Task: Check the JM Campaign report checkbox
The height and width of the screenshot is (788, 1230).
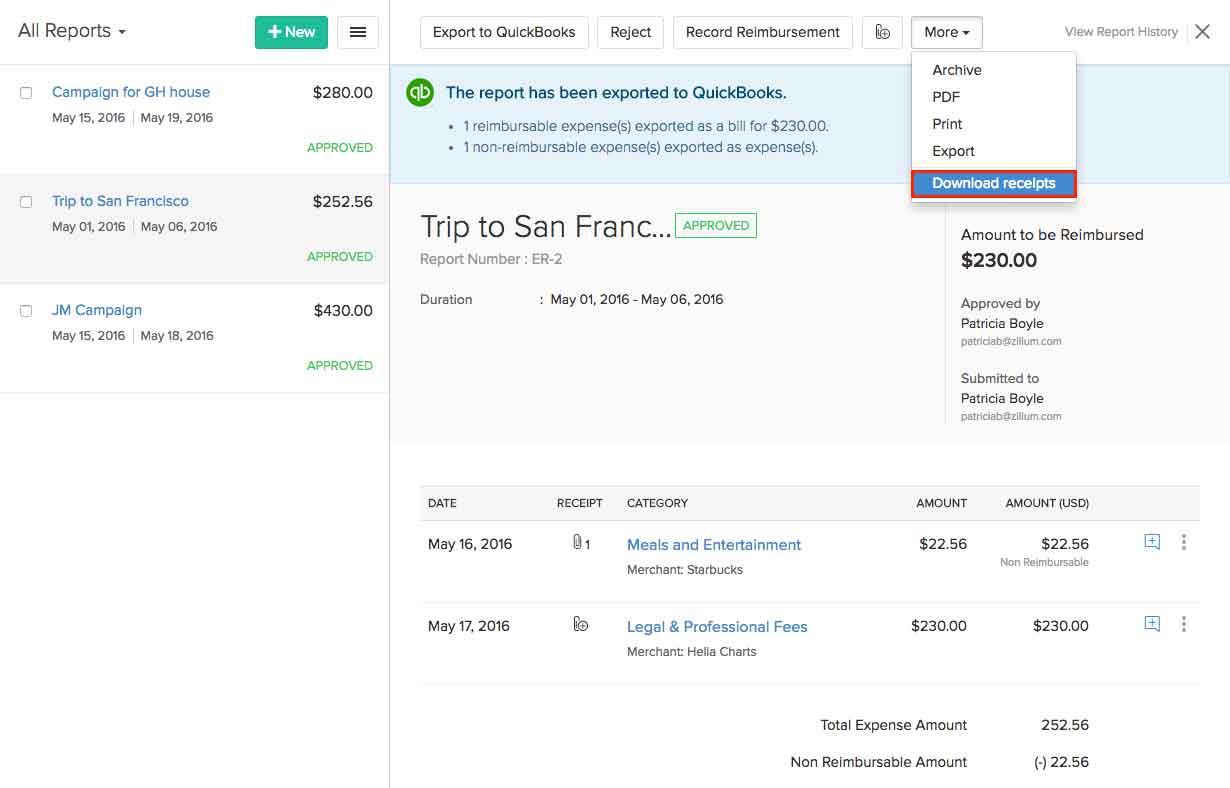Action: pos(26,311)
